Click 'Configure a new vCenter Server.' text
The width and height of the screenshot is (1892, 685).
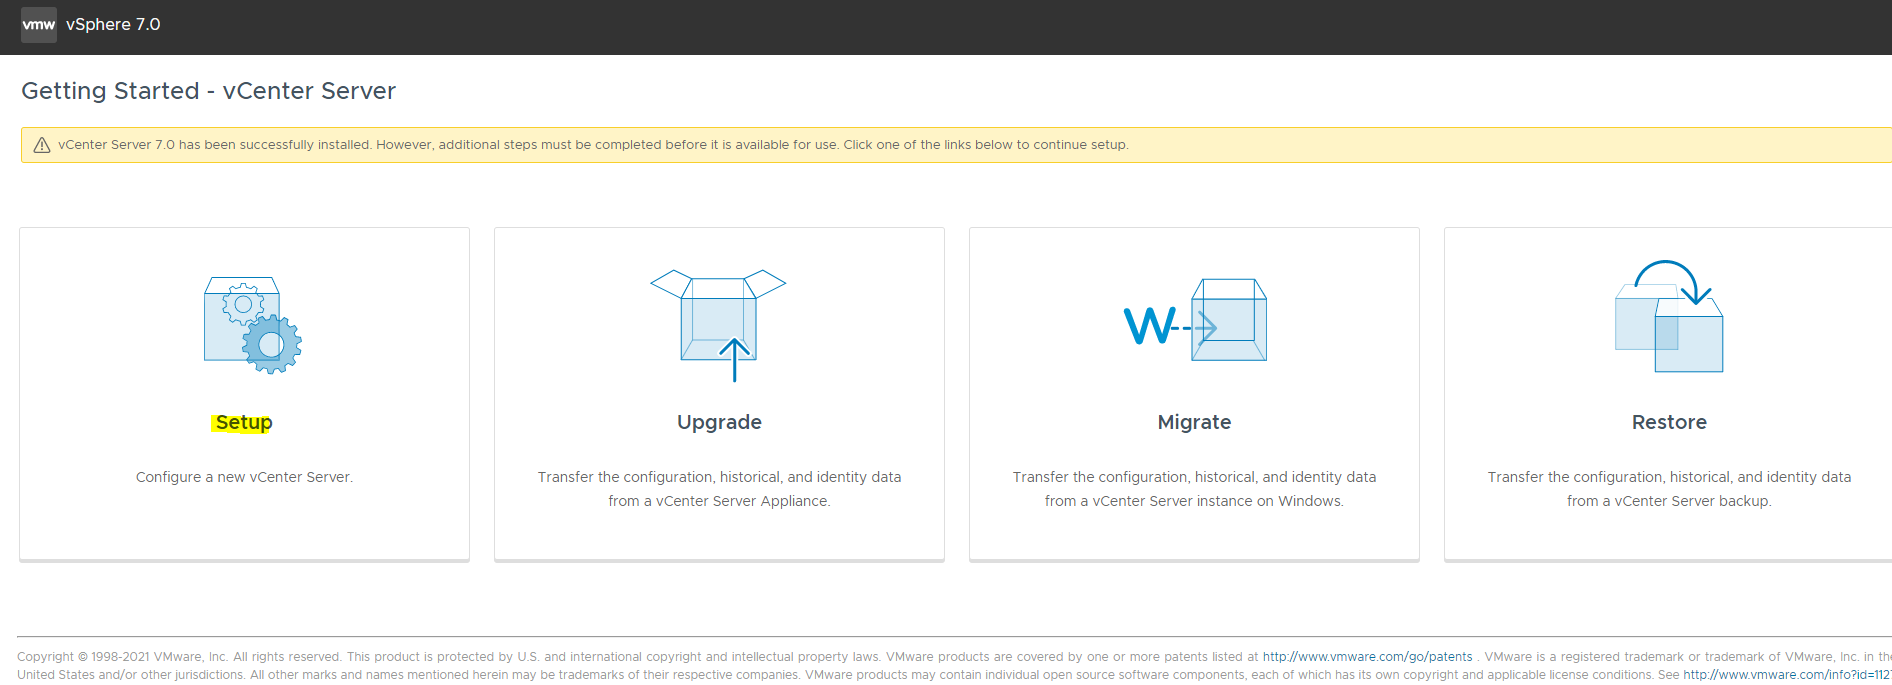tap(244, 477)
